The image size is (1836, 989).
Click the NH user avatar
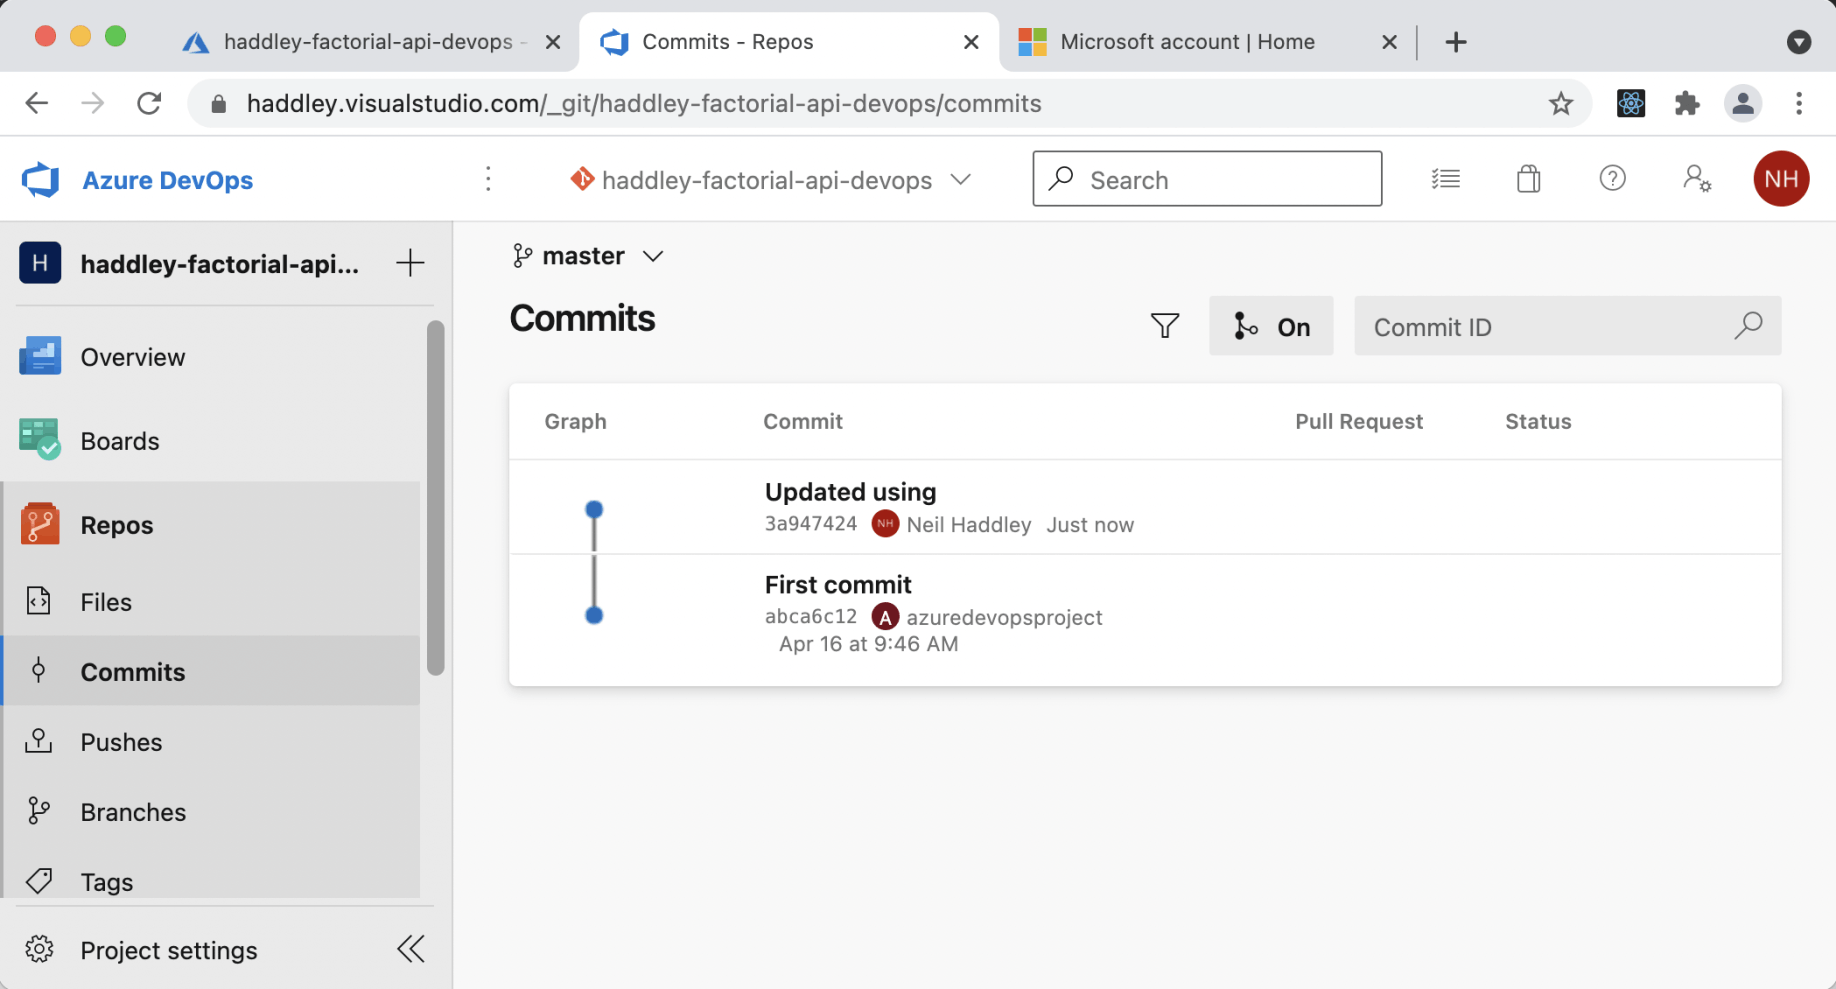(x=1780, y=179)
